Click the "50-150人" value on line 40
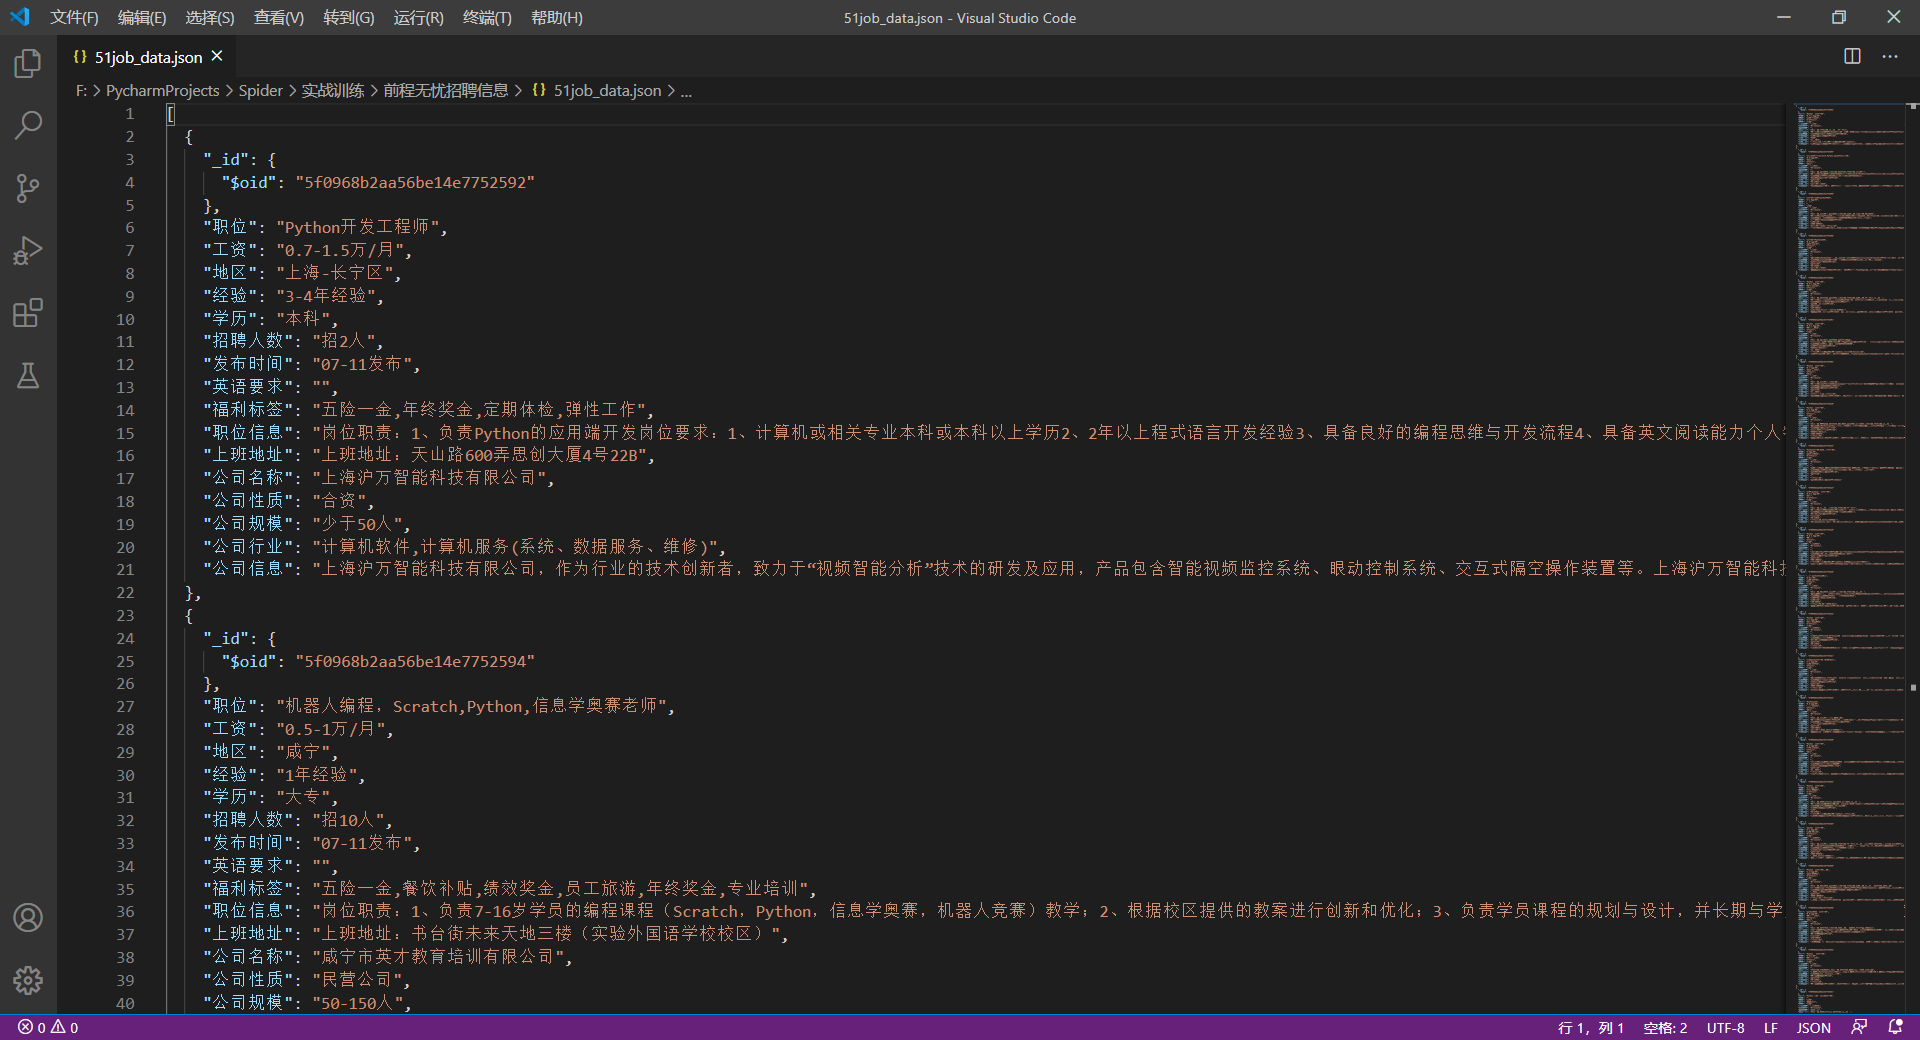The image size is (1920, 1040). [357, 1002]
